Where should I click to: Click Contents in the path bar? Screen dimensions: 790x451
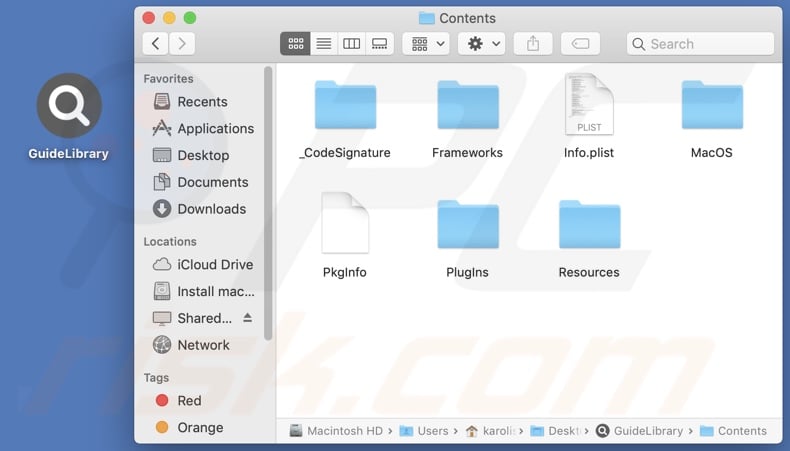734,431
